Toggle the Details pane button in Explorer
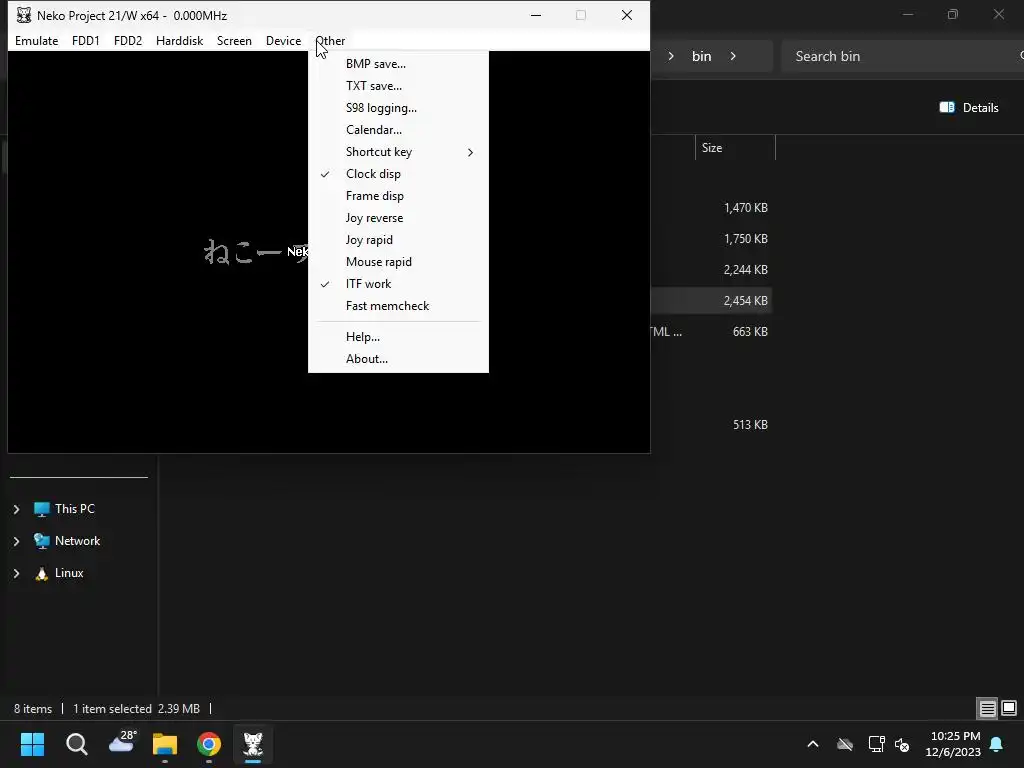1024x768 pixels. [x=968, y=108]
